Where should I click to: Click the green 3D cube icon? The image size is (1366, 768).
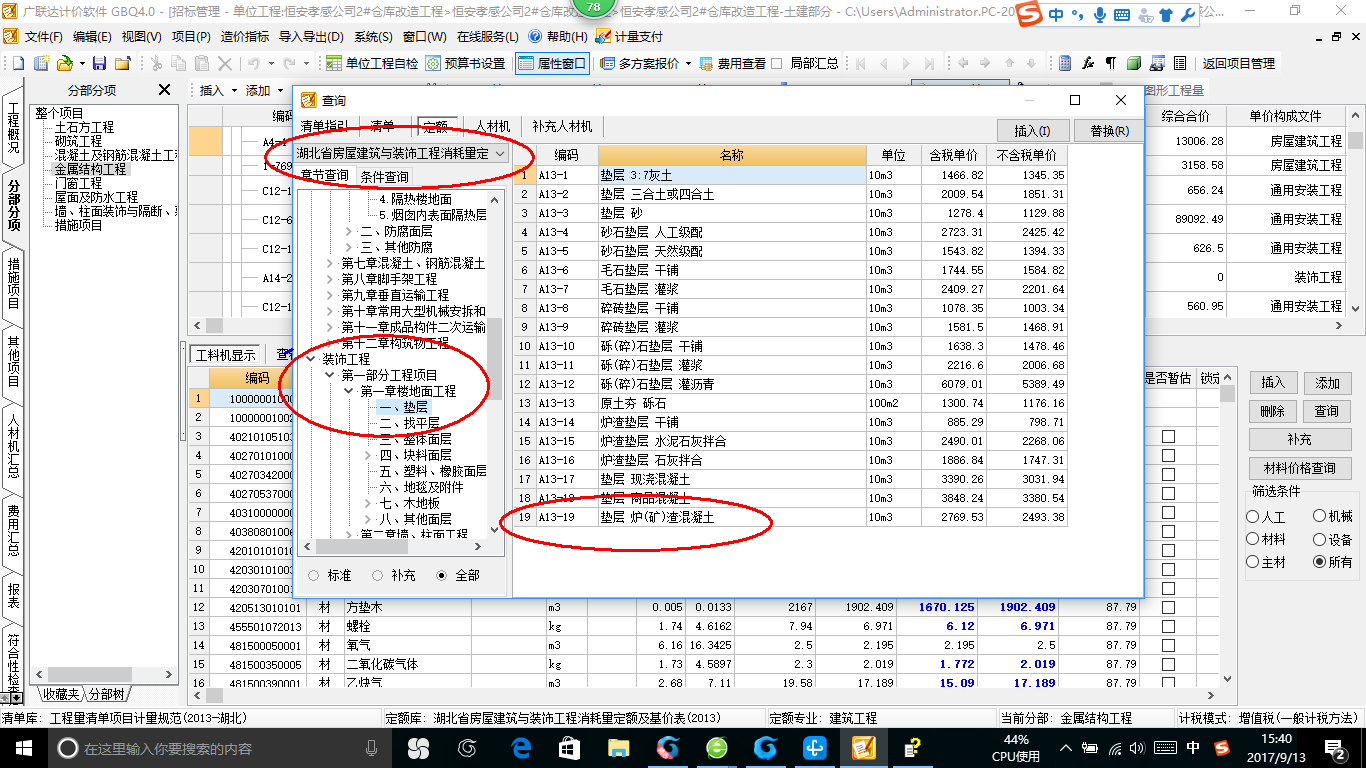1134,63
